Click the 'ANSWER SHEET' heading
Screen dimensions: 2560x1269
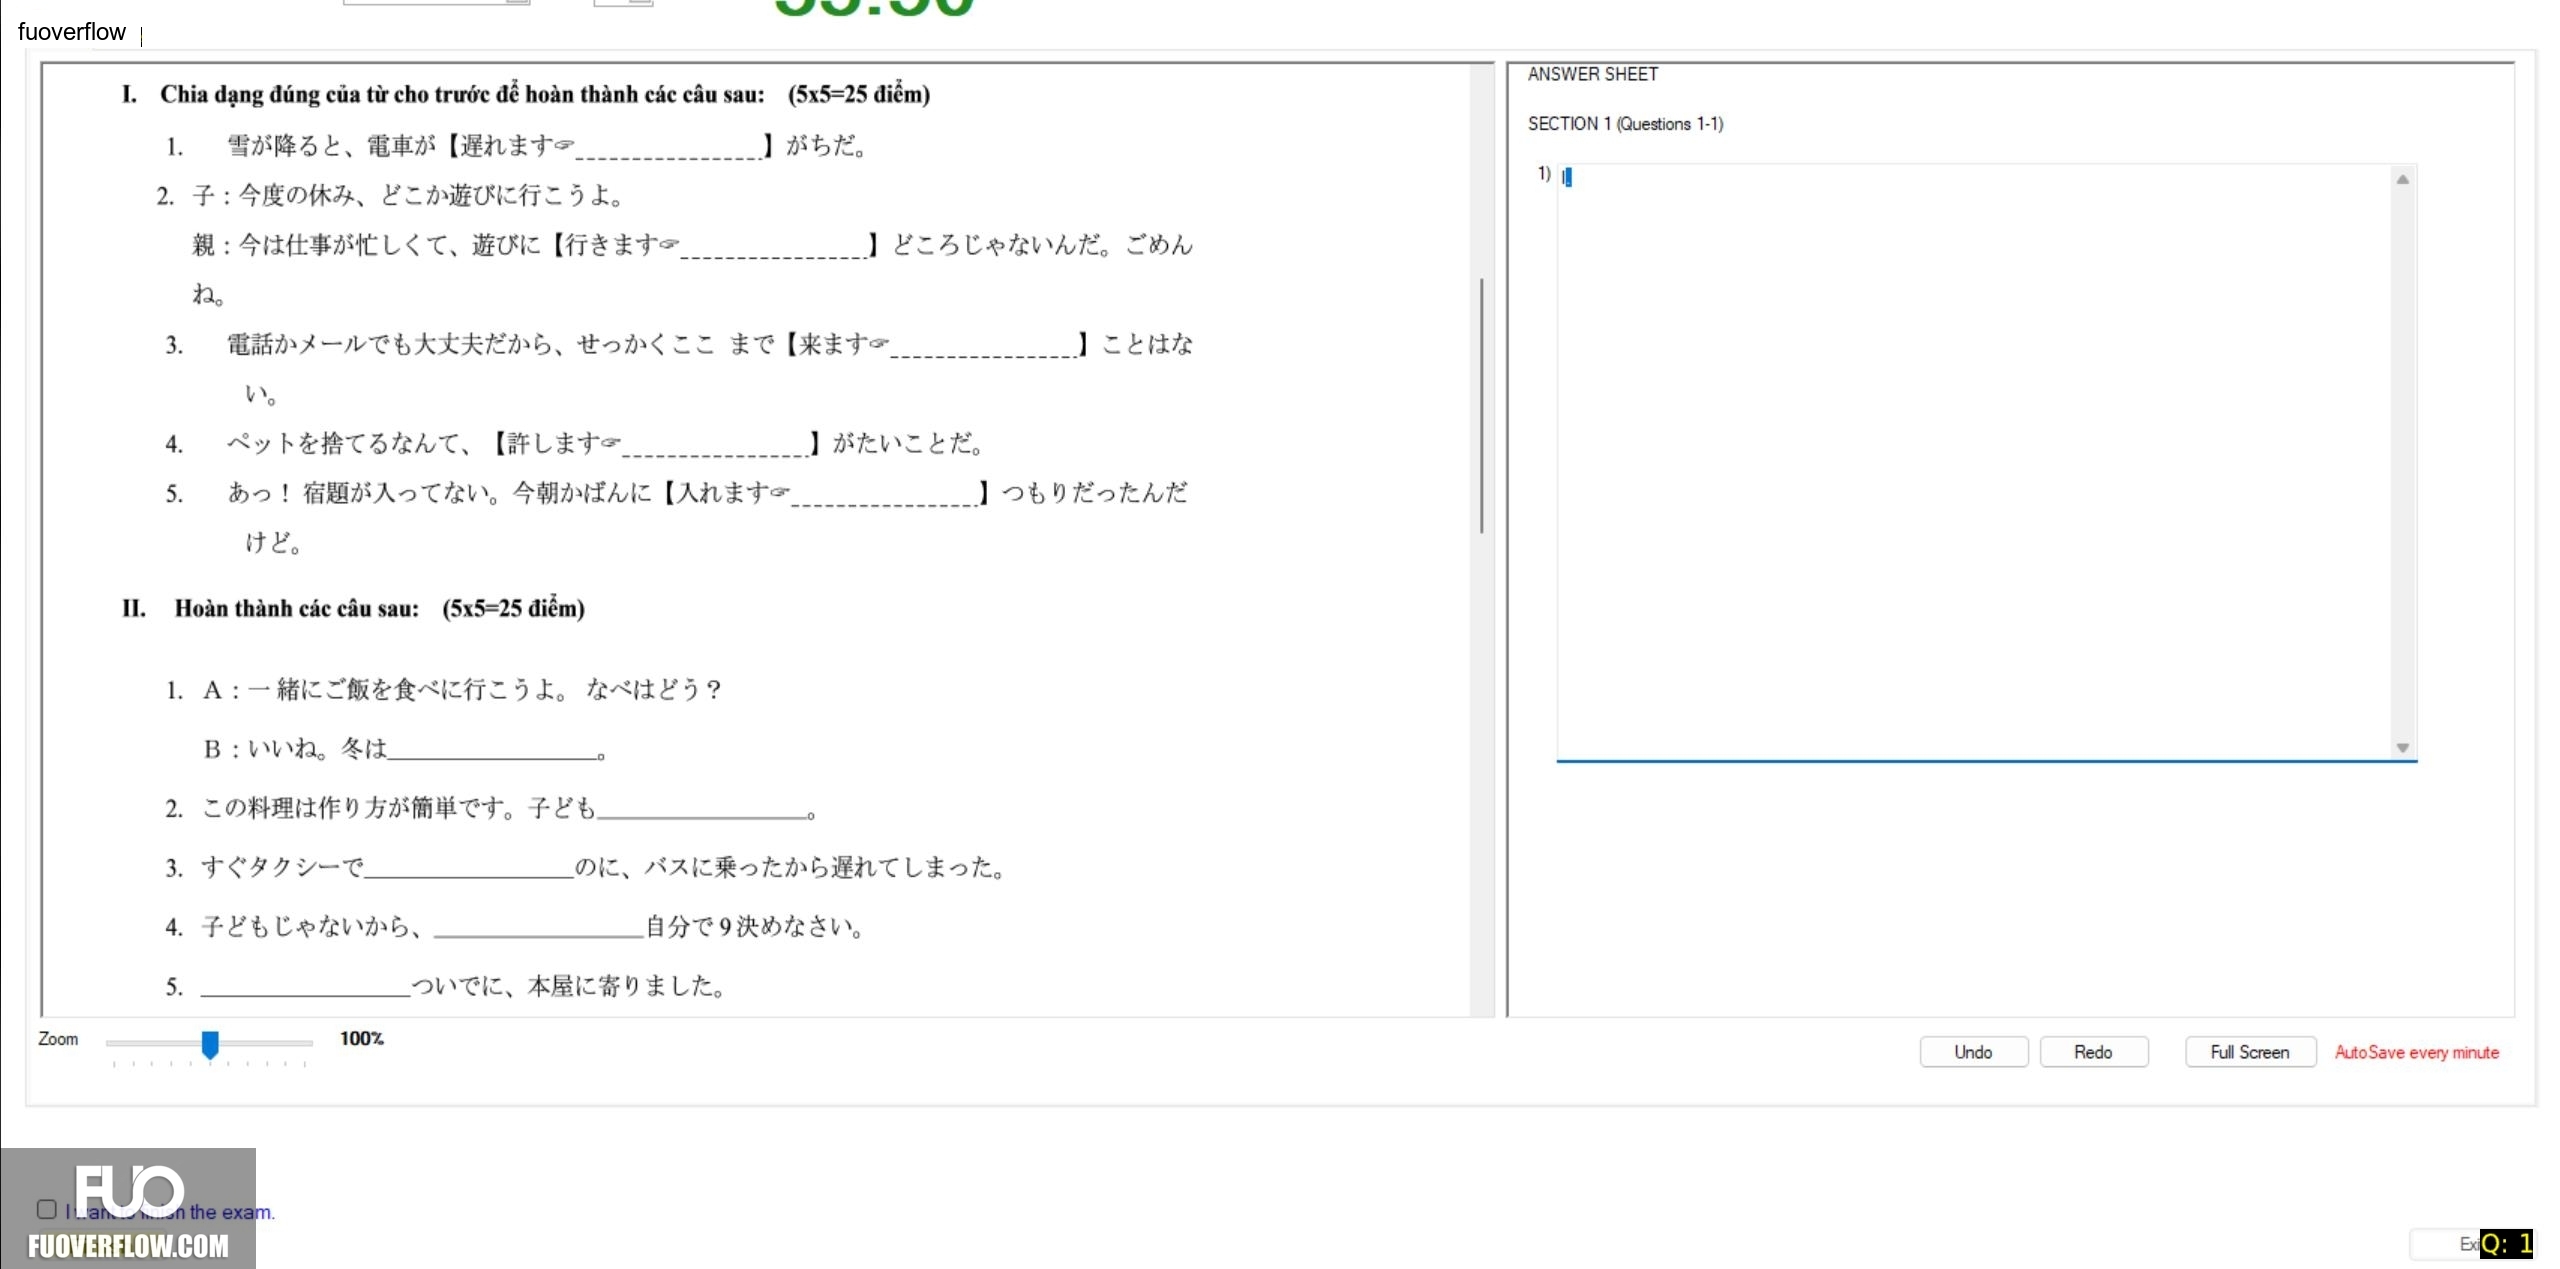coord(1592,74)
